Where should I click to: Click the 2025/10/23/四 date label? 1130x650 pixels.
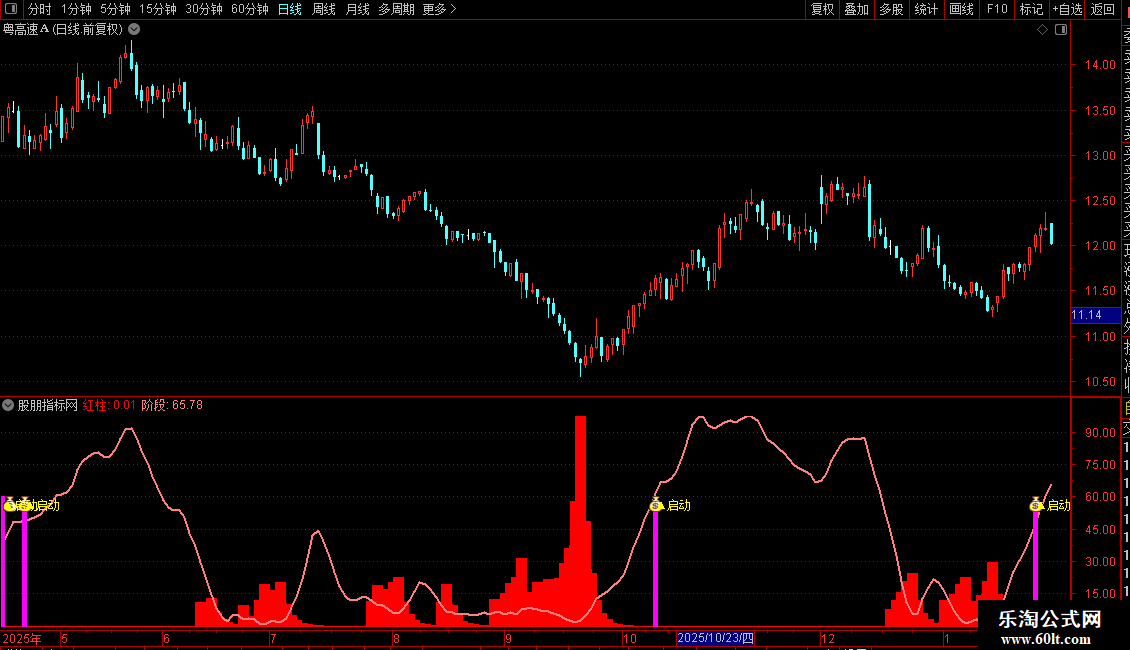pos(716,638)
